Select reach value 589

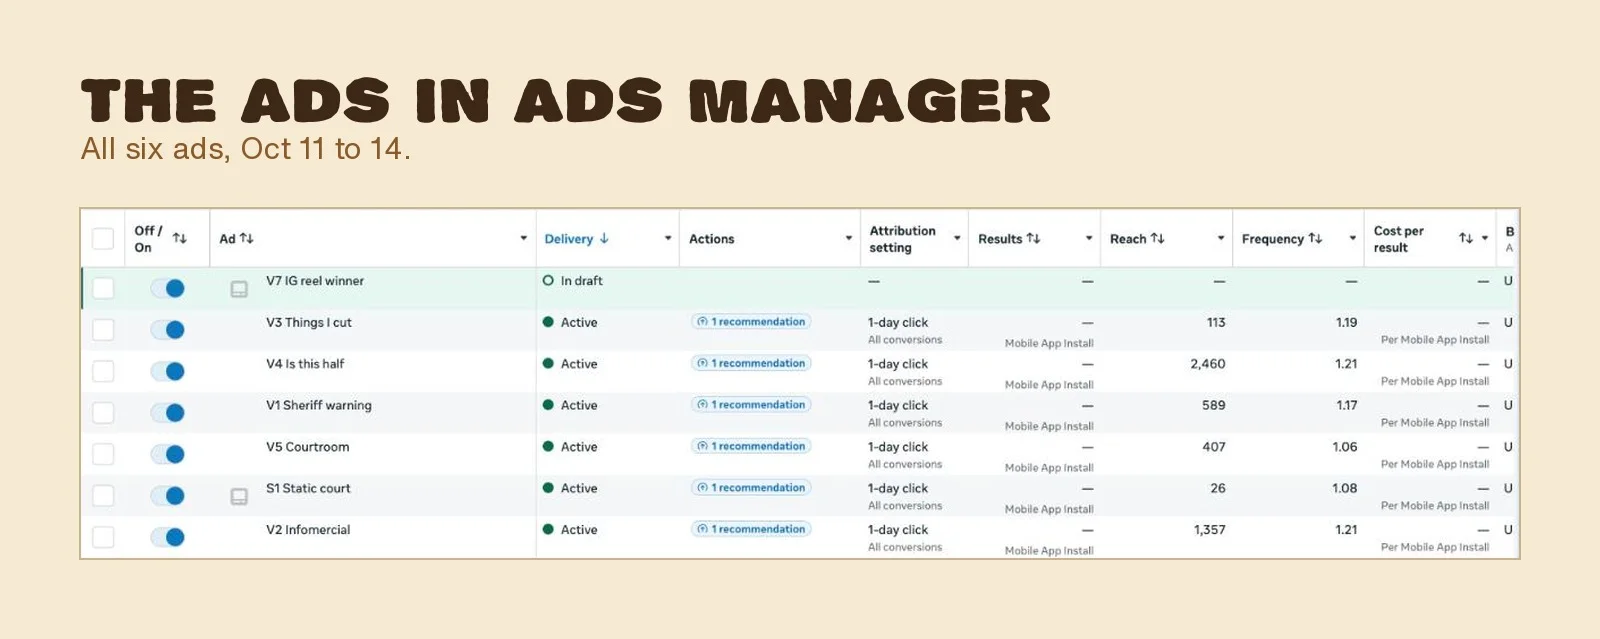[x=1214, y=405]
